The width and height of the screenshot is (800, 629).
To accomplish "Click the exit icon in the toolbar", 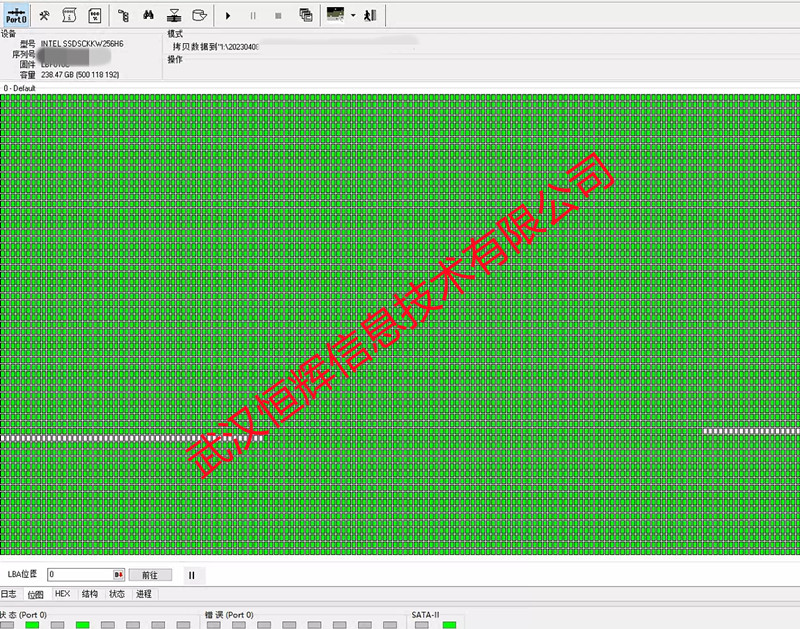I will (x=370, y=16).
